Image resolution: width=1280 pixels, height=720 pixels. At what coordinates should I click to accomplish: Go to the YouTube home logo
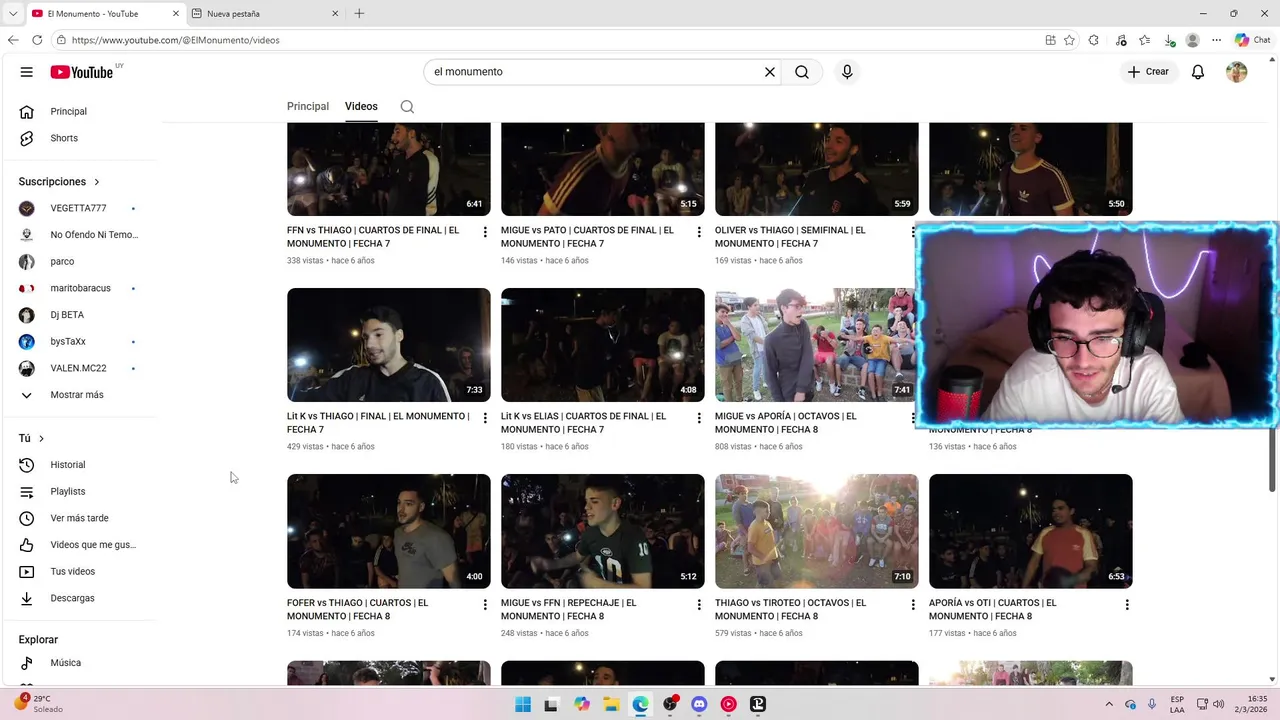click(x=82, y=72)
